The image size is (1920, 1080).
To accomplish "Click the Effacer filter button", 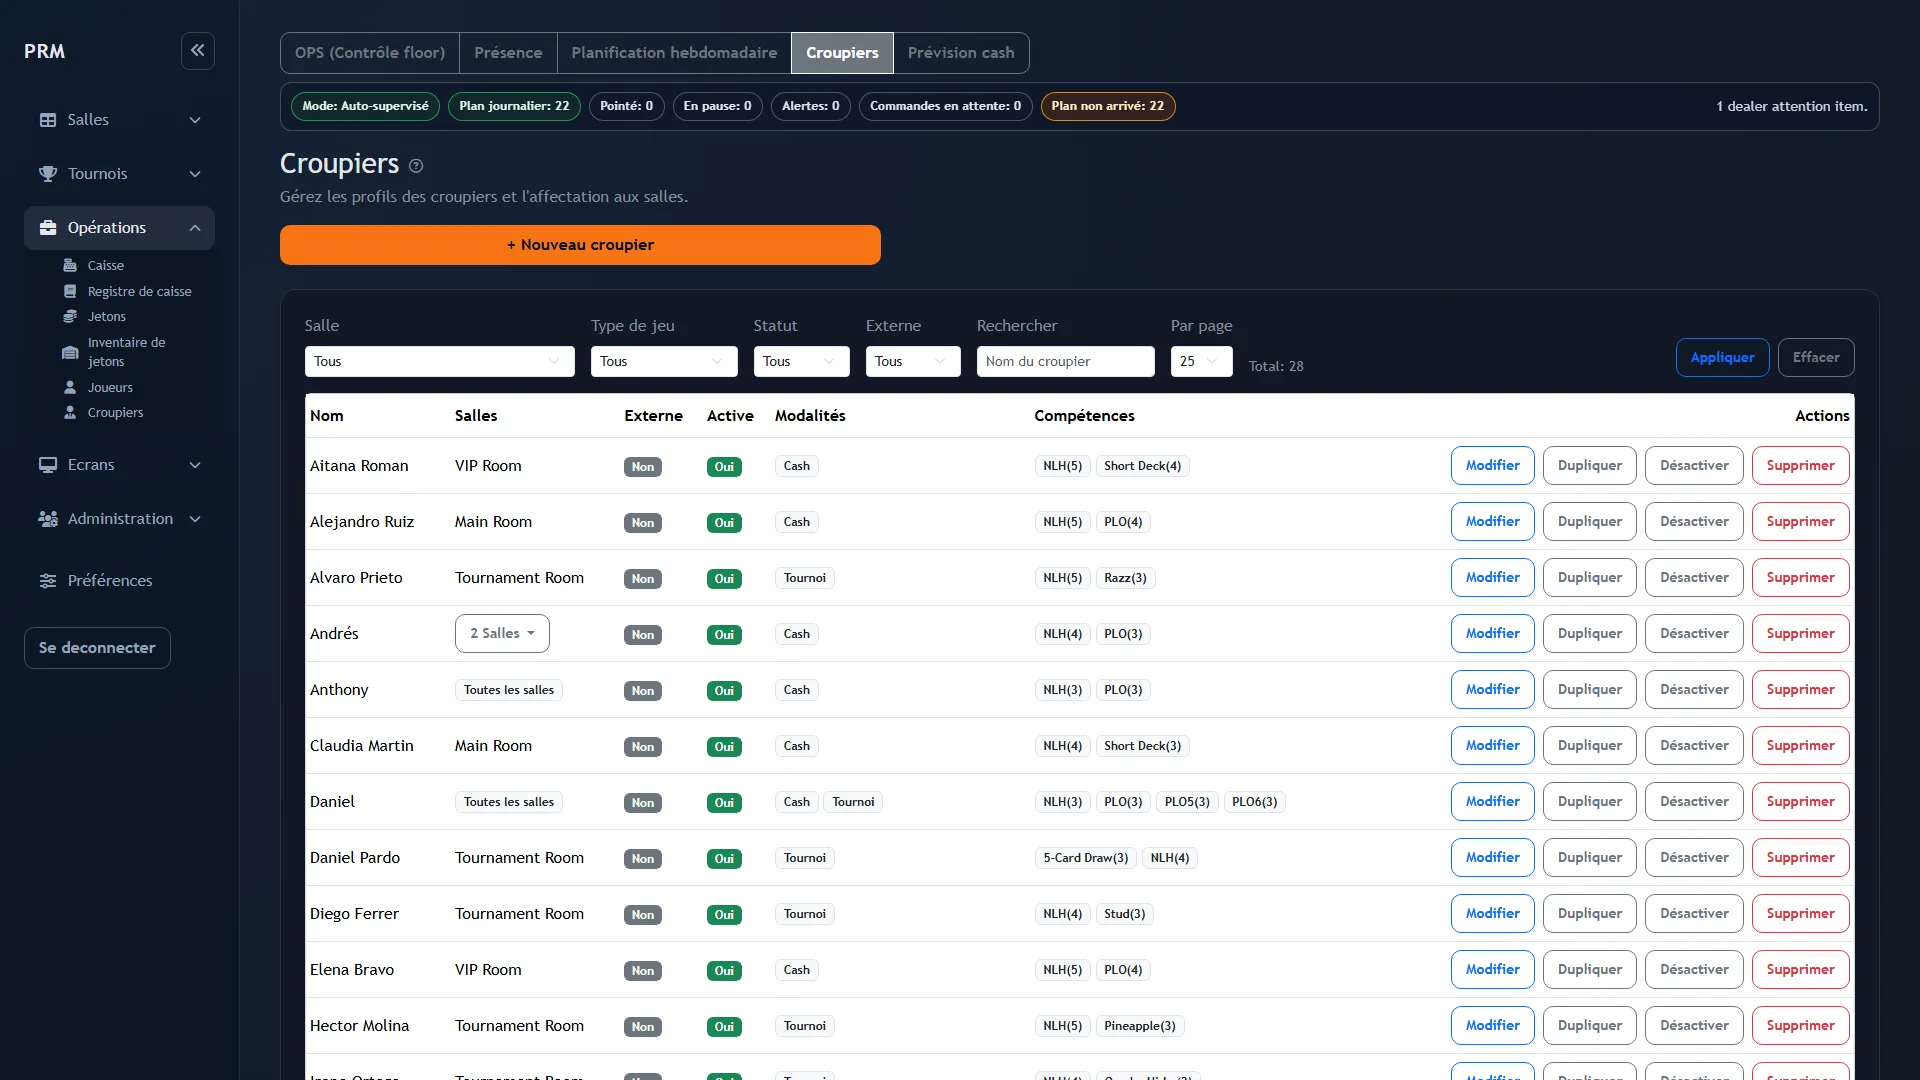I will 1816,357.
